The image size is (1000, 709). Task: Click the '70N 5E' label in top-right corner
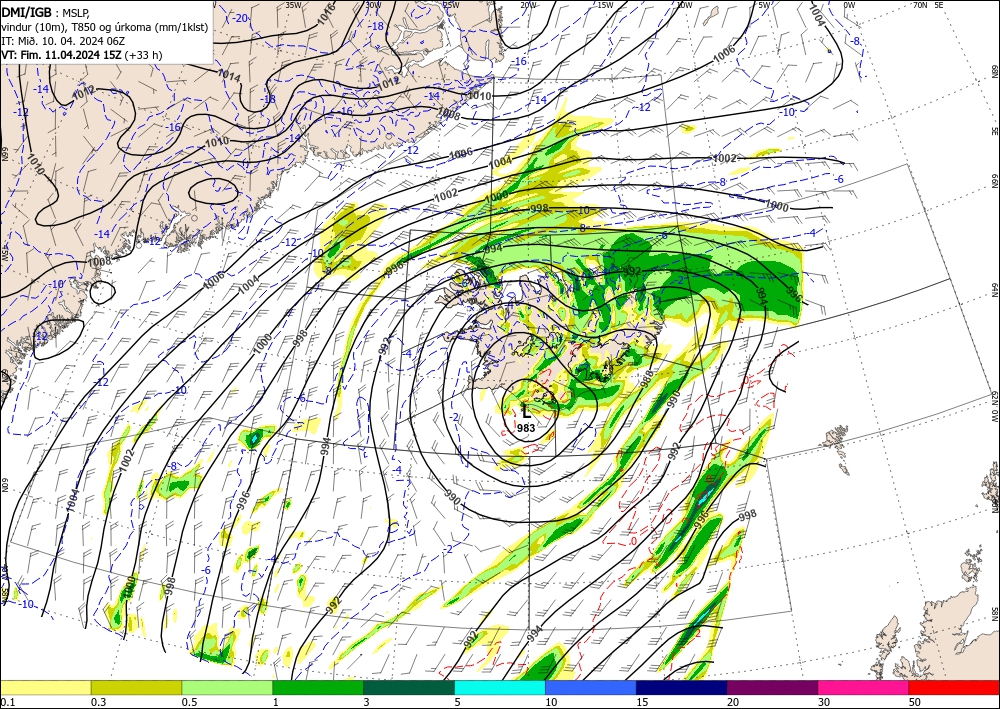point(928,5)
